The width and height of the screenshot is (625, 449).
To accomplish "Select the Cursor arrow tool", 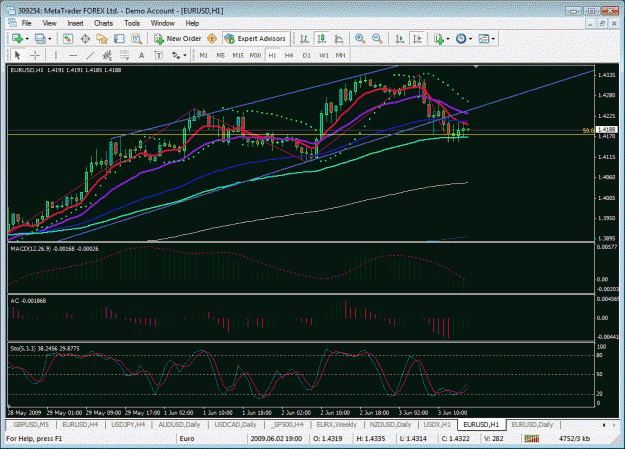I will 17,55.
